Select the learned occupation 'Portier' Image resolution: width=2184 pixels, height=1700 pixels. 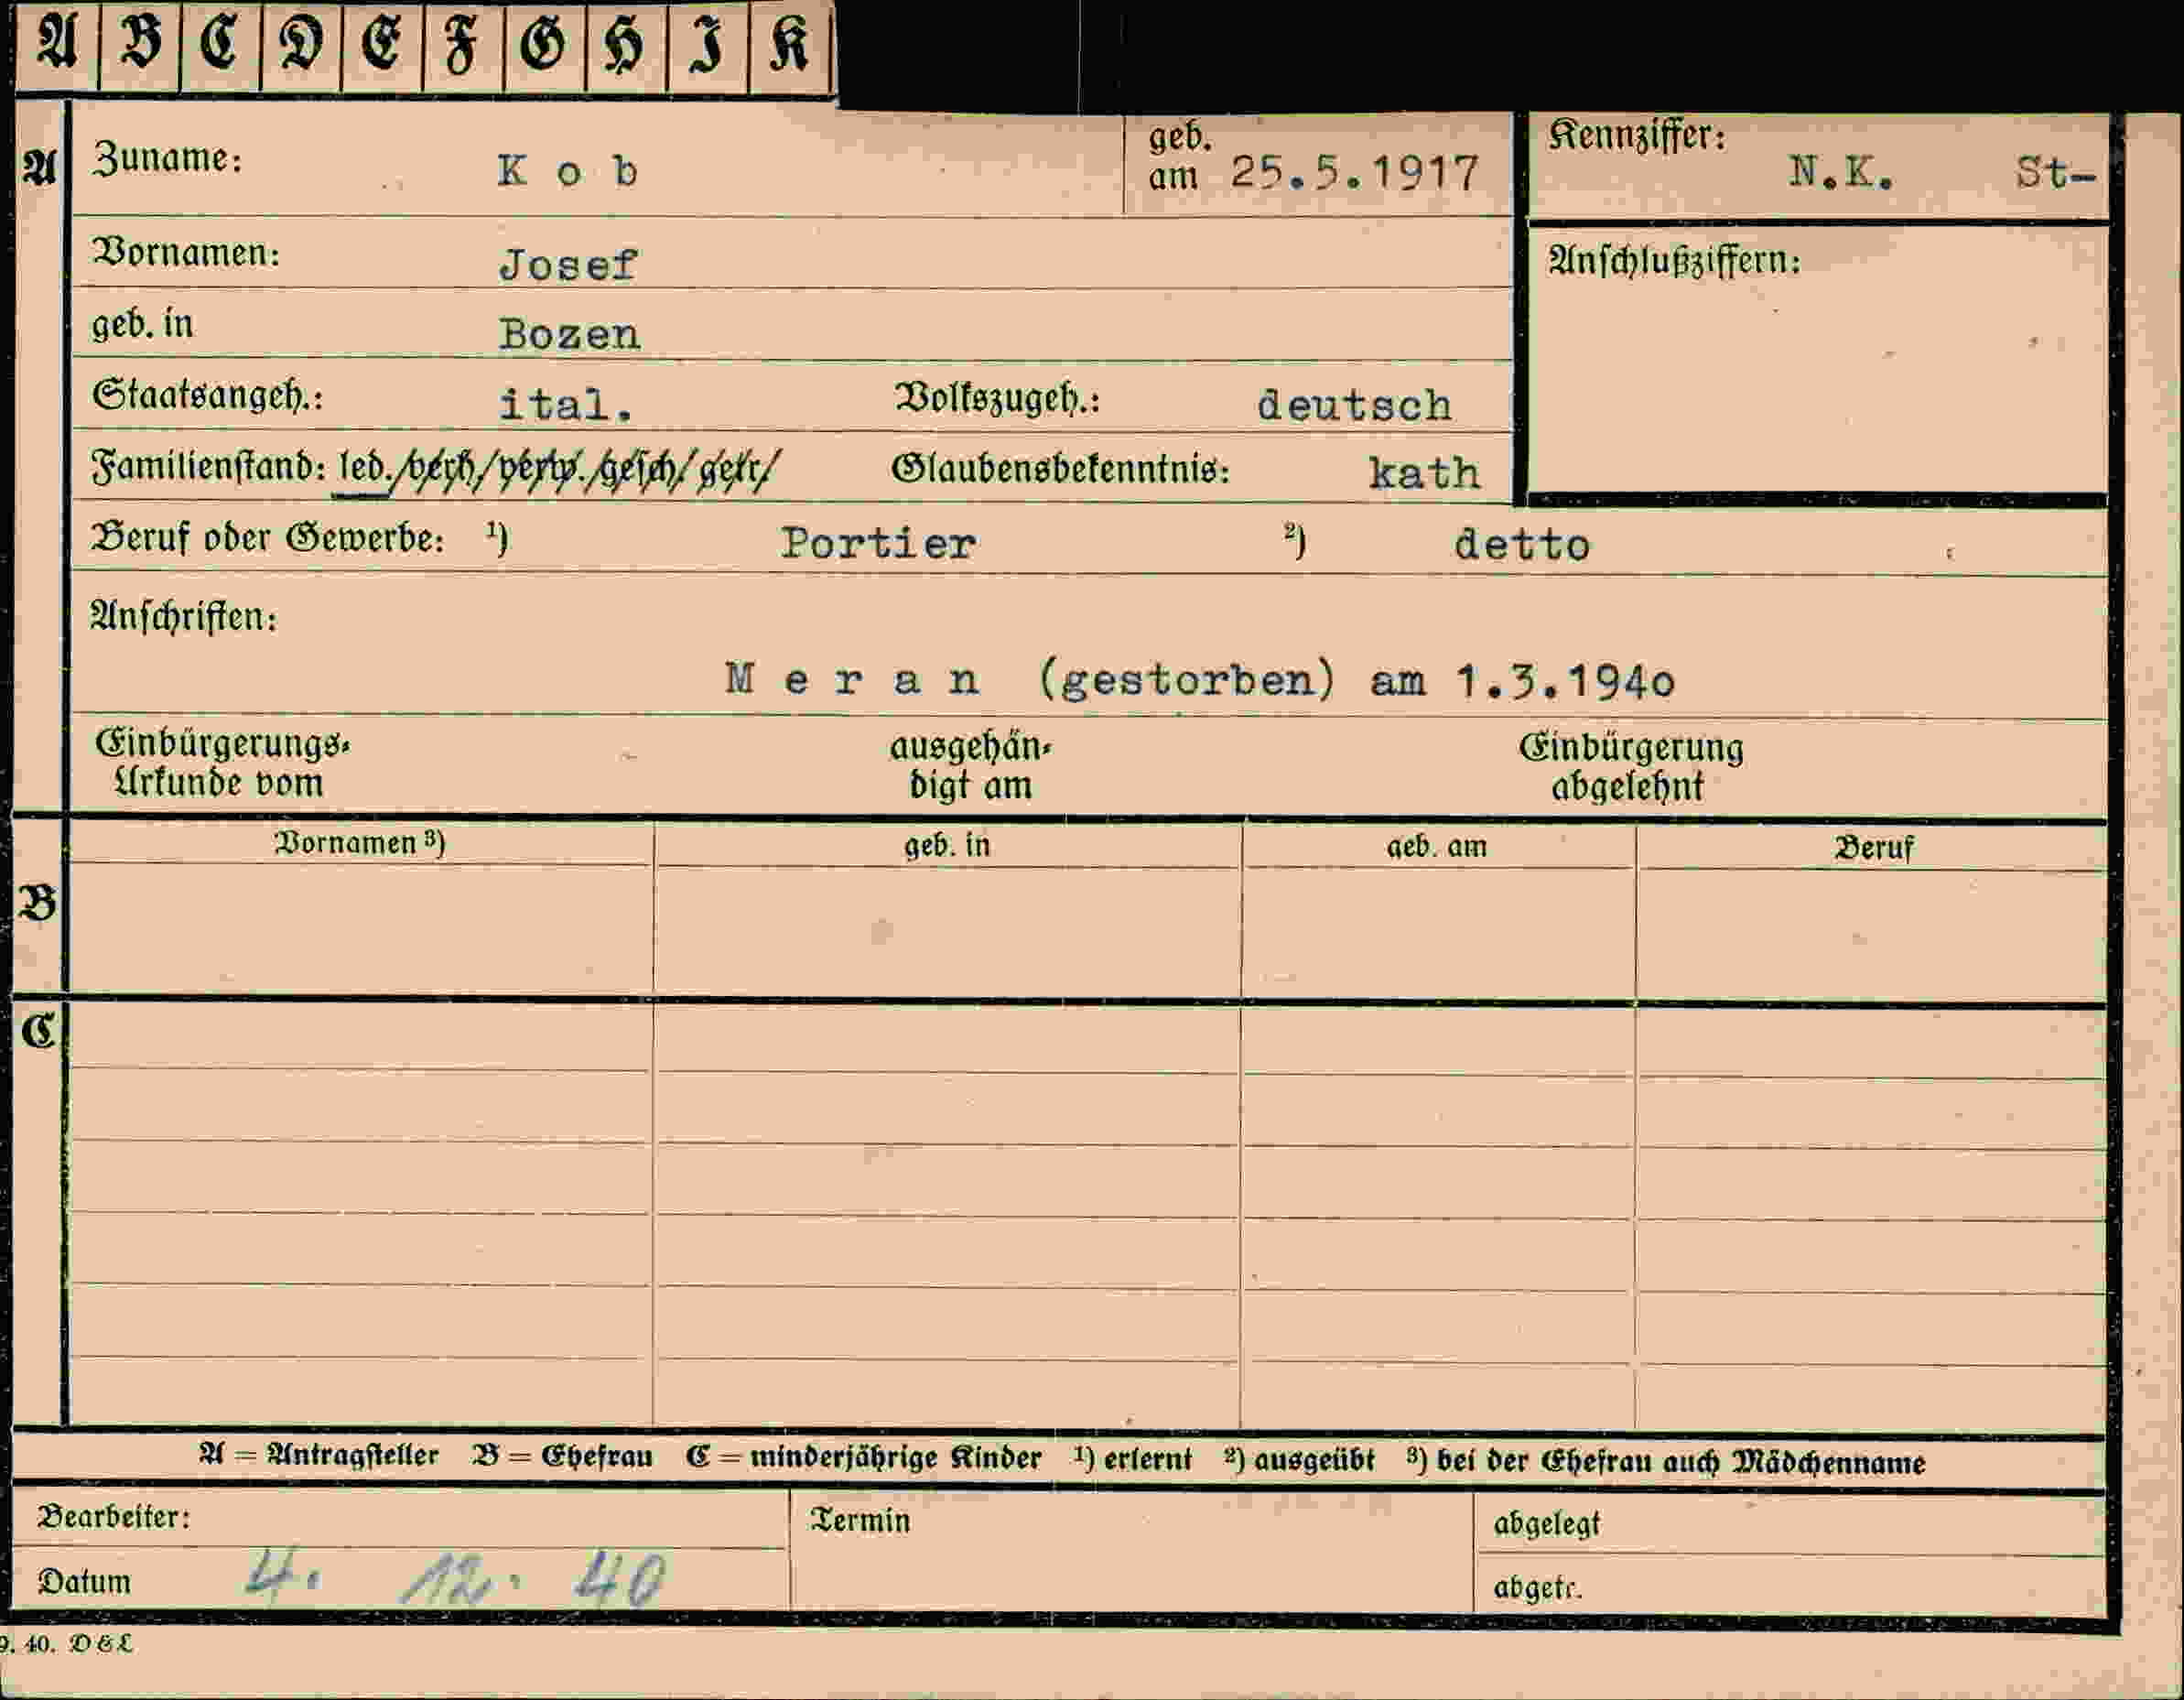tap(878, 544)
